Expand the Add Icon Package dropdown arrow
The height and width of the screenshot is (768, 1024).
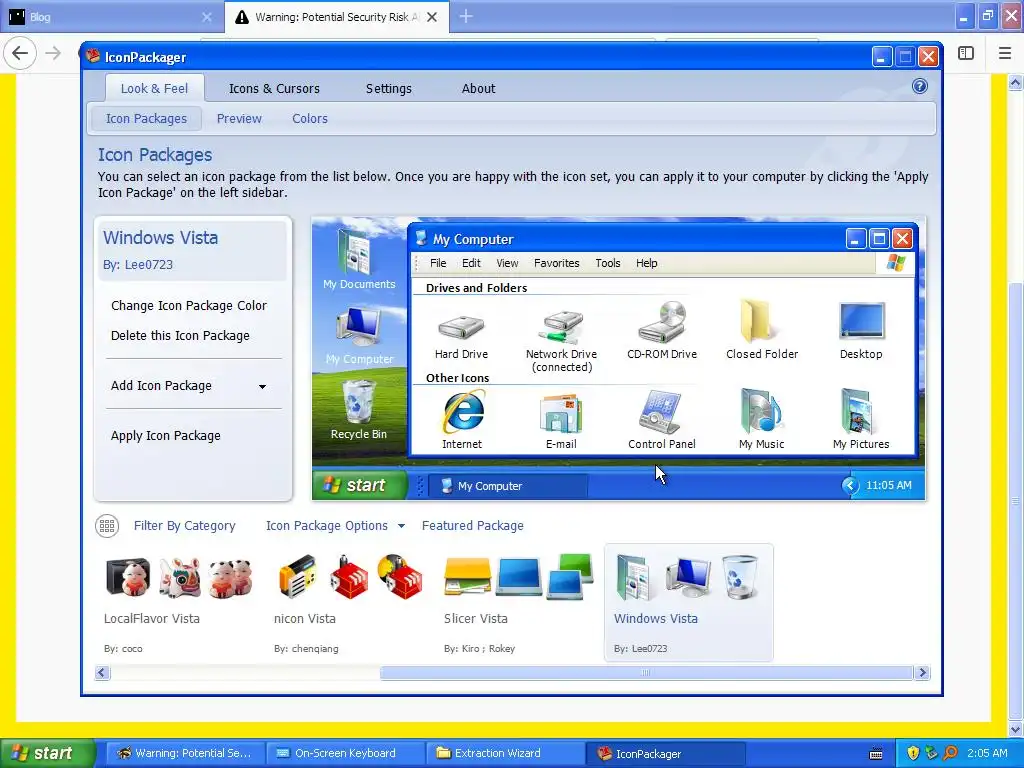(x=262, y=387)
